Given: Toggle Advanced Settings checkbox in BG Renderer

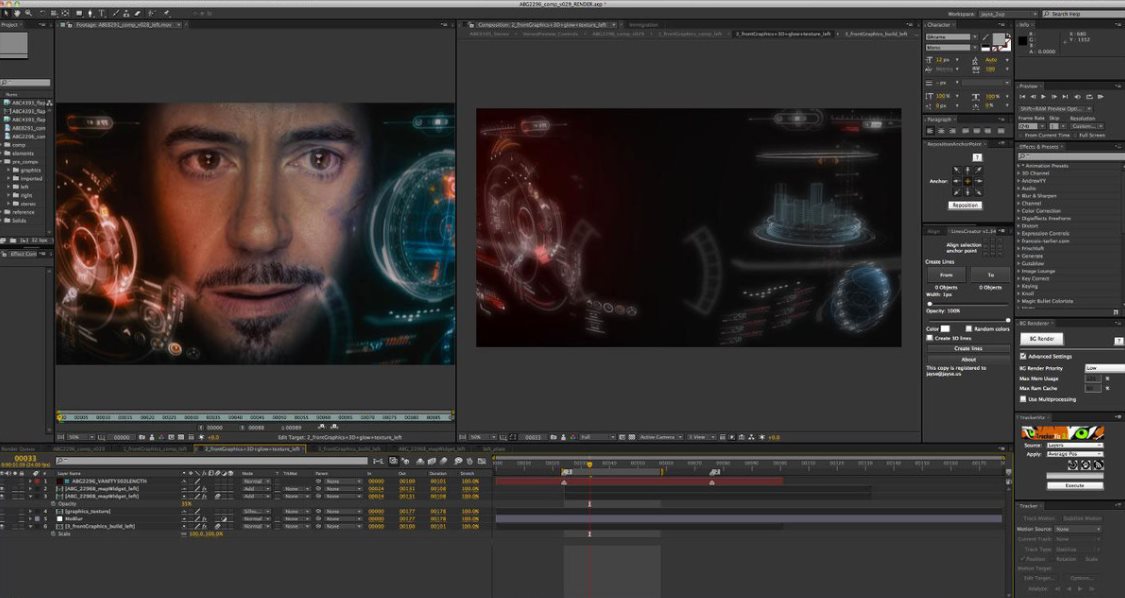Looking at the screenshot, I should [1023, 356].
